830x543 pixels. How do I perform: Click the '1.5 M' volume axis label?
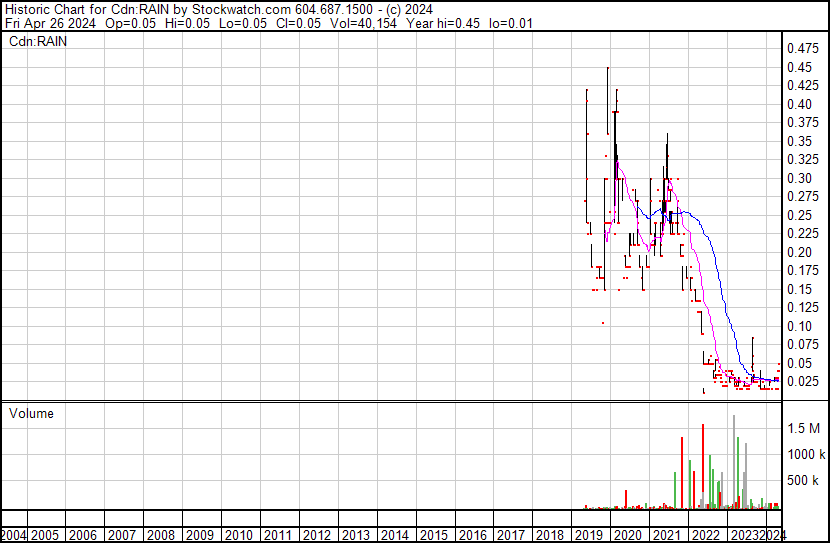804,428
